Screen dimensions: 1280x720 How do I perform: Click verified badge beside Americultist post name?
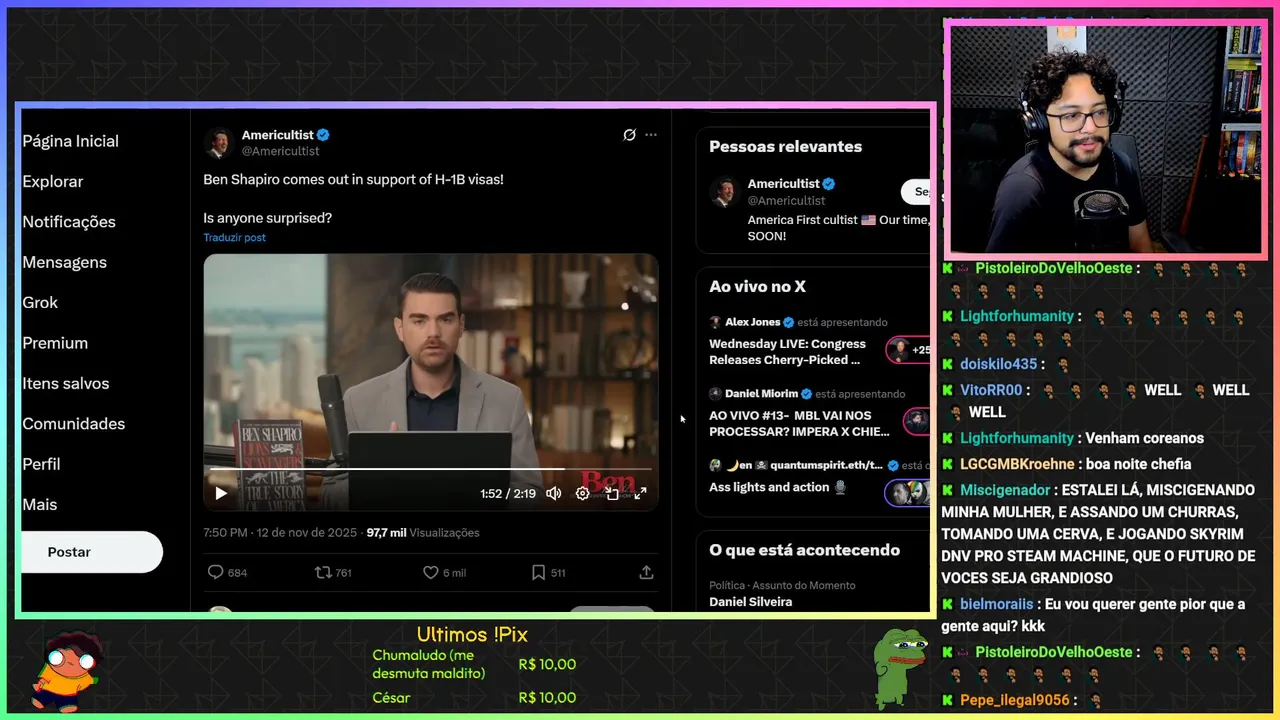(323, 135)
